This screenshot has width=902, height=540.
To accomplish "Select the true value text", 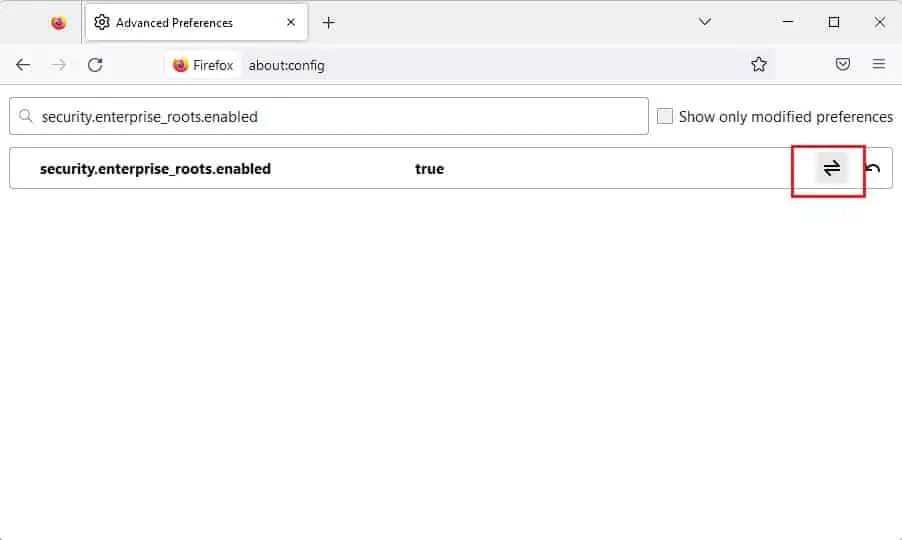I will pos(429,168).
